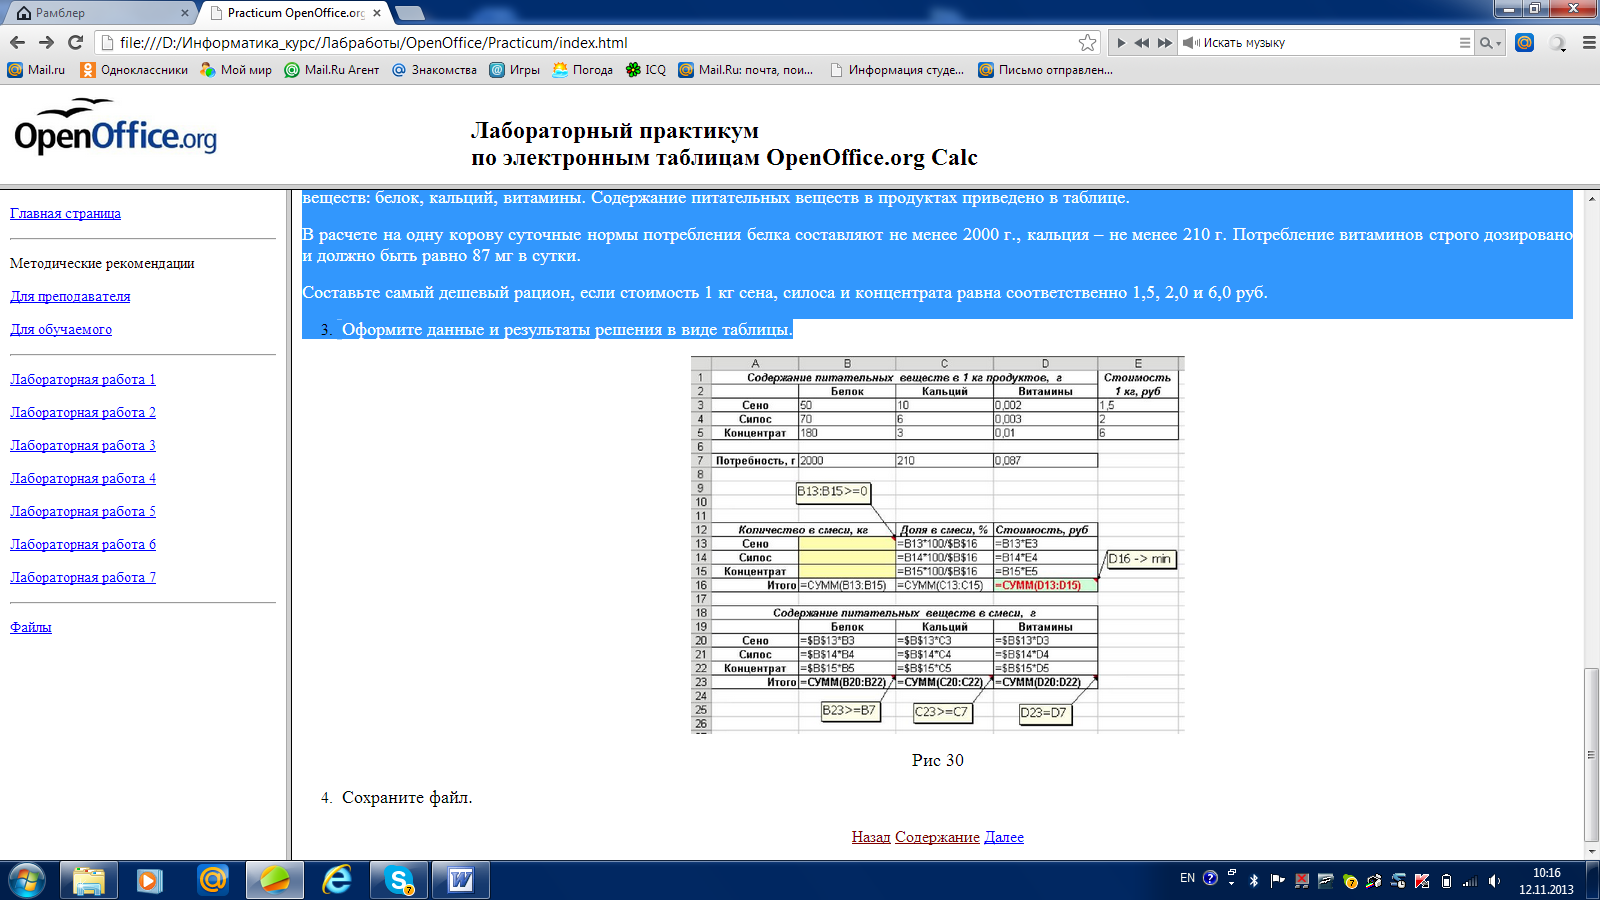Viewport: 1600px width, 900px height.
Task: Open the Знакомства bookmark
Action: click(434, 70)
